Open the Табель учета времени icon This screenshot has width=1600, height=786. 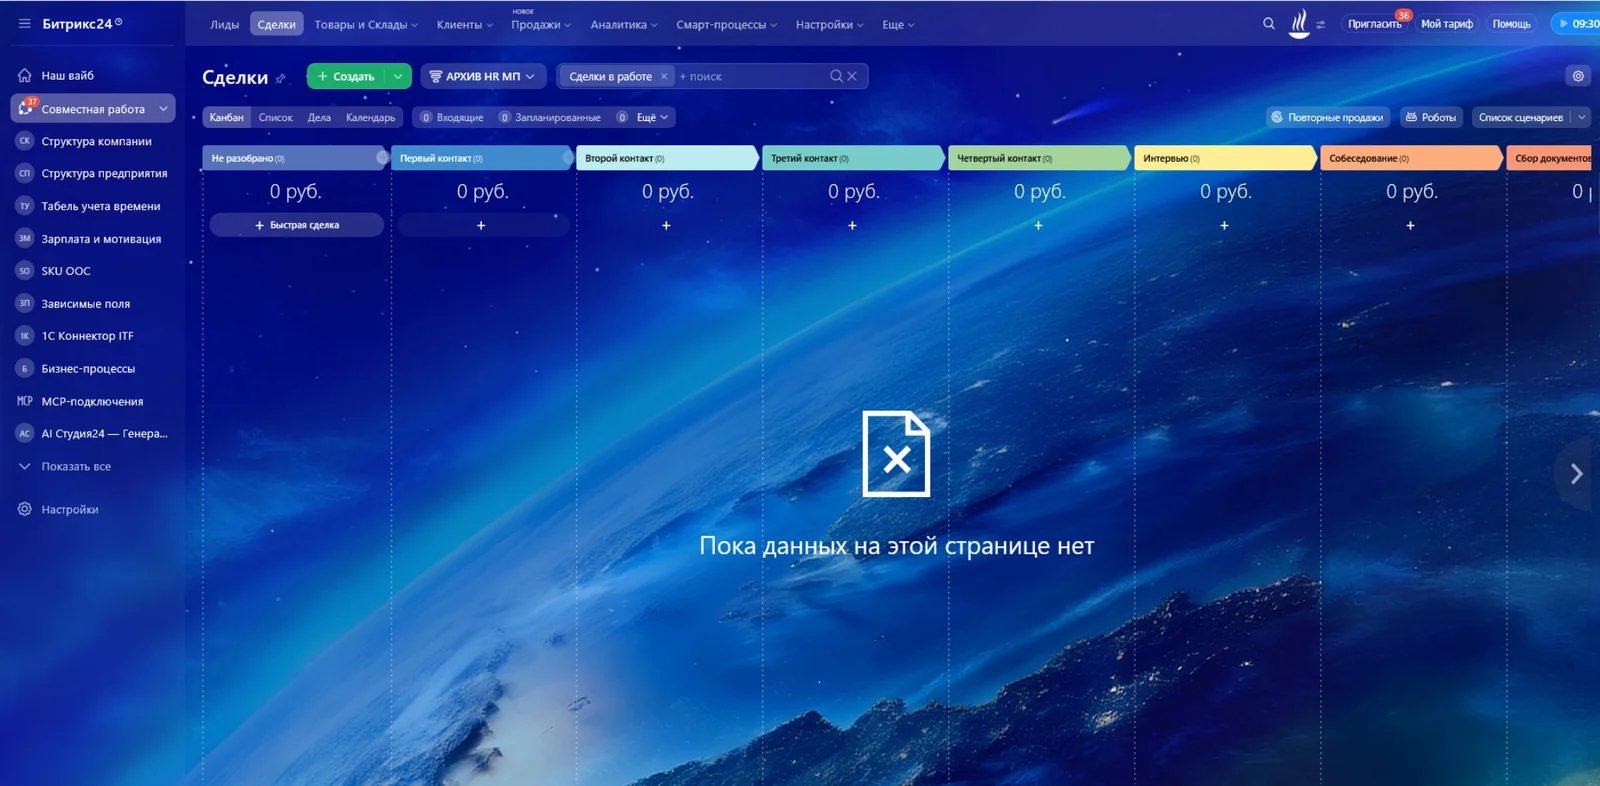tap(25, 206)
